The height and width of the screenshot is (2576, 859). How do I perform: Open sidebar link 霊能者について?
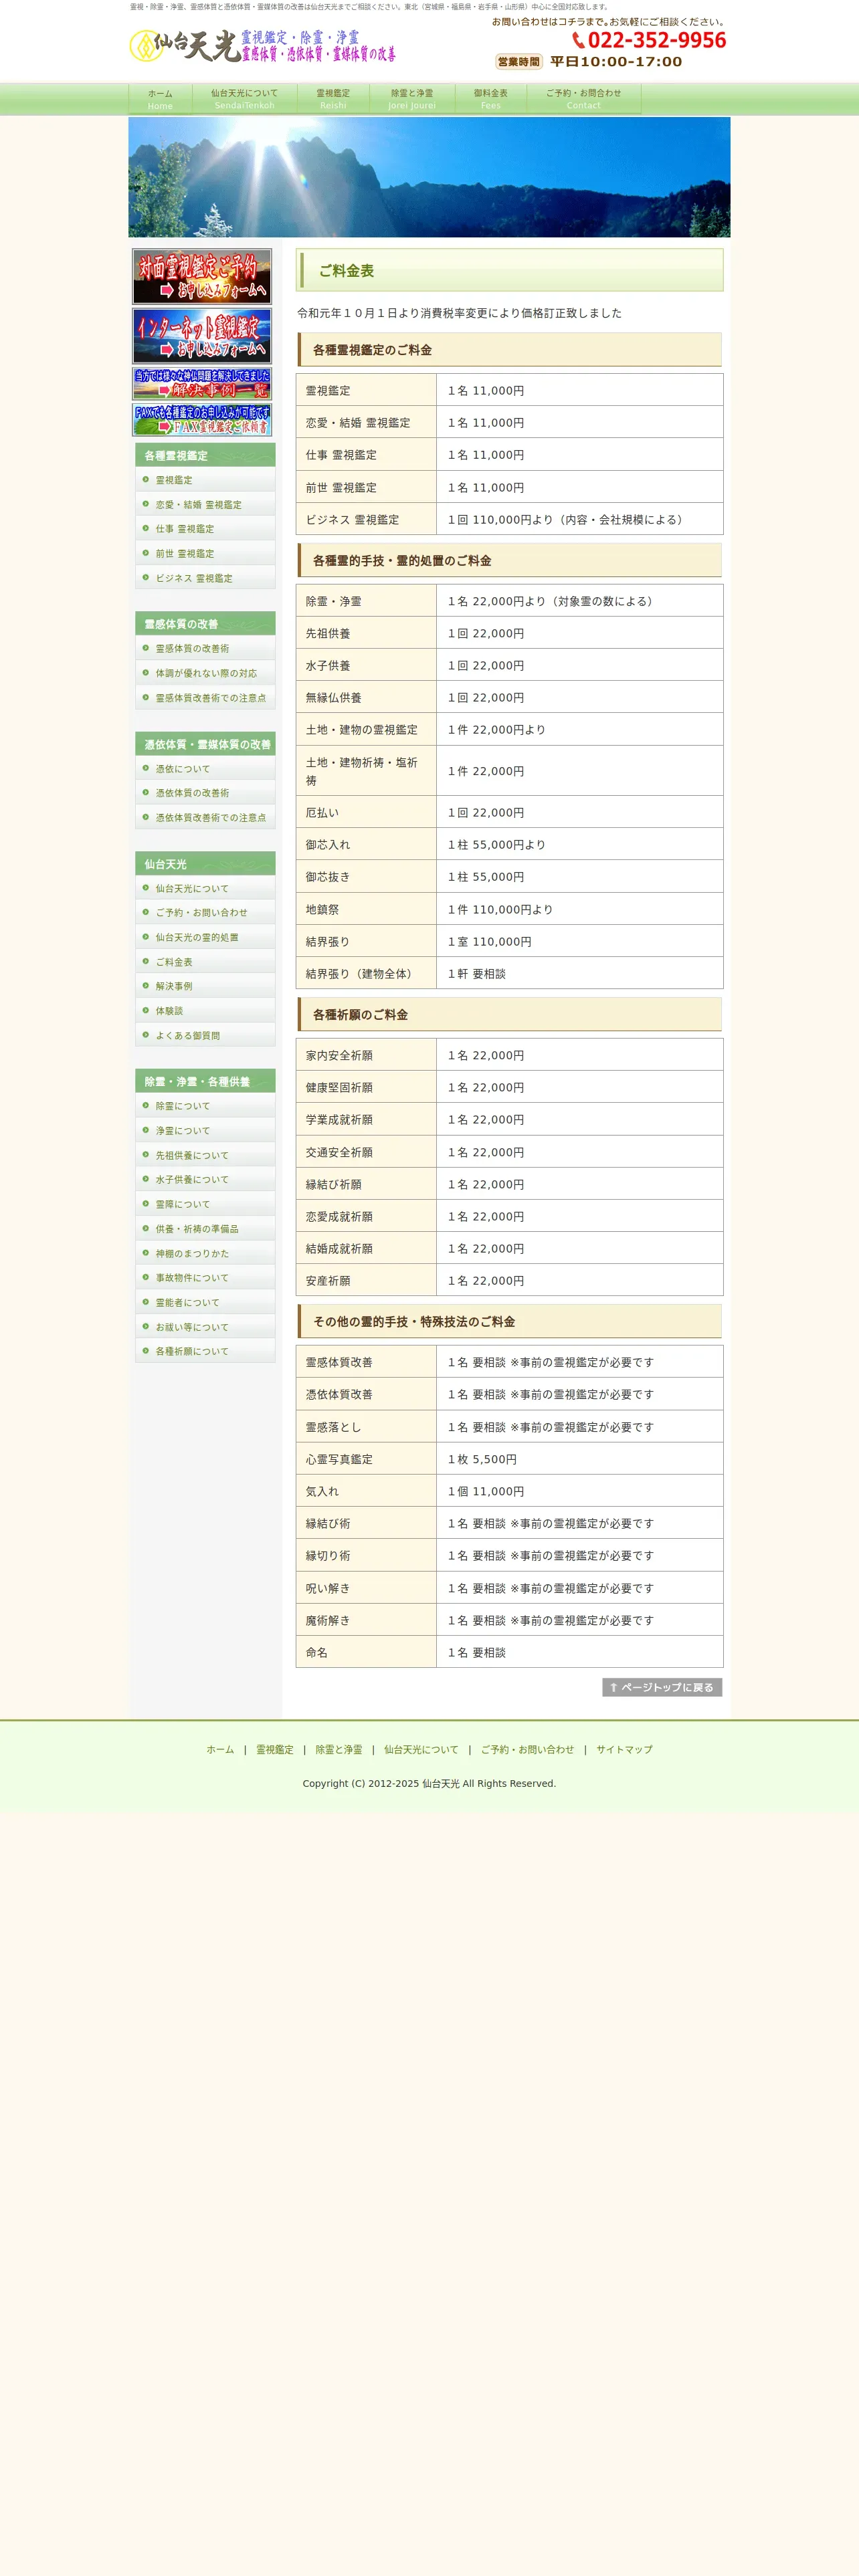[x=205, y=1302]
